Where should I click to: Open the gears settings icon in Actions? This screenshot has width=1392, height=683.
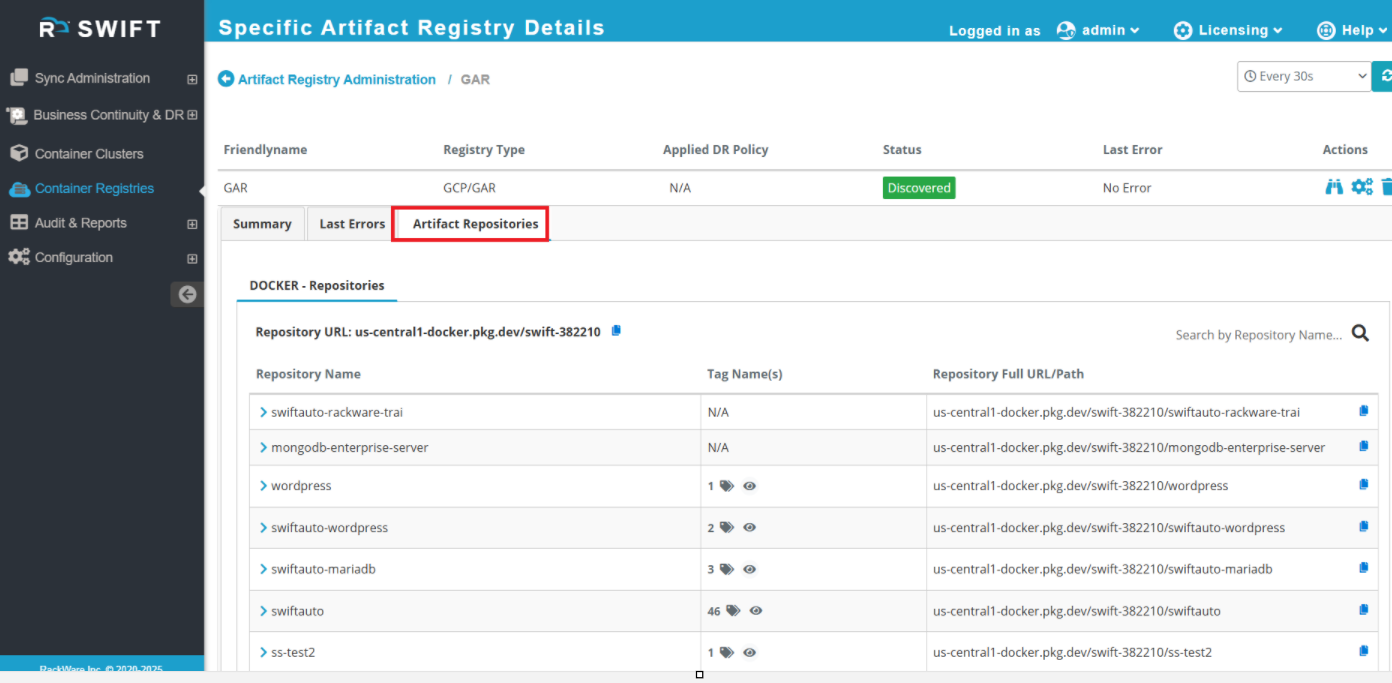1362,187
